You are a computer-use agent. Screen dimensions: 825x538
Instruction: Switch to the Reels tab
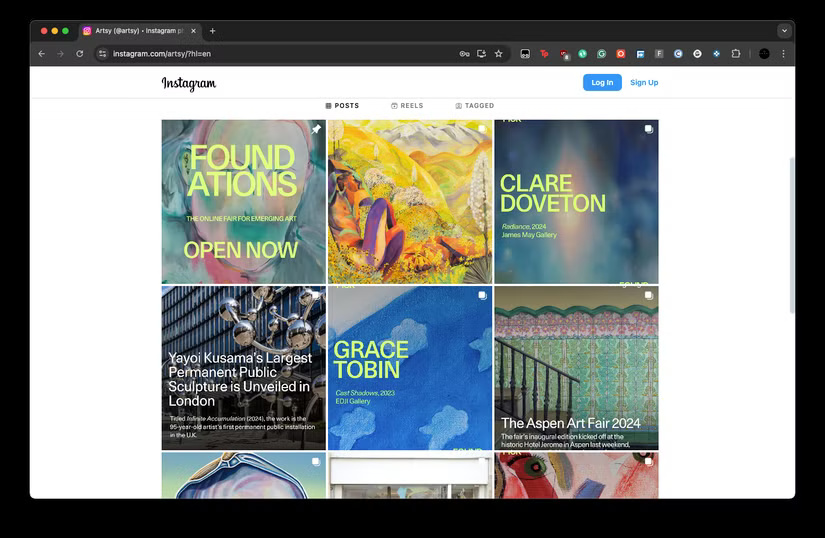tap(407, 106)
